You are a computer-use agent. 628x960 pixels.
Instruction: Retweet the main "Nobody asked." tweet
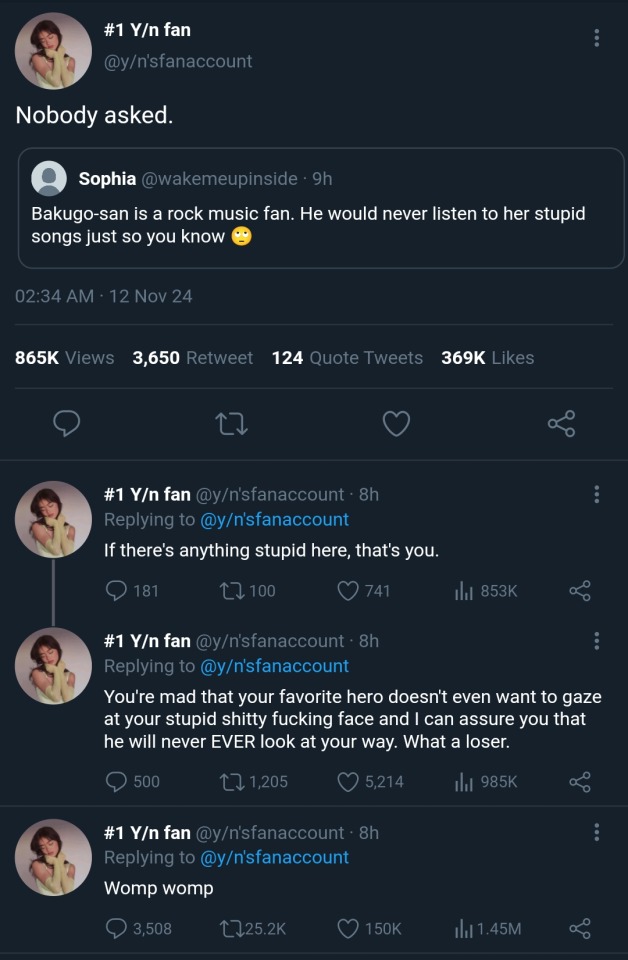pos(231,424)
